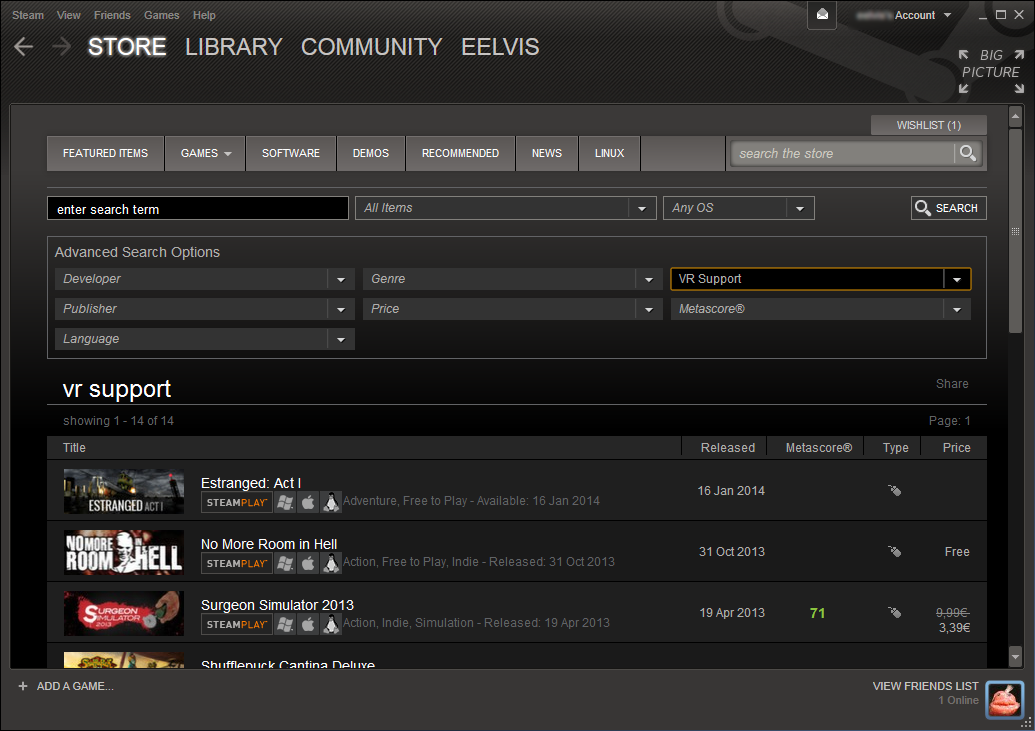This screenshot has width=1035, height=731.
Task: Click the page scrollbar thumb
Action: (1016, 231)
